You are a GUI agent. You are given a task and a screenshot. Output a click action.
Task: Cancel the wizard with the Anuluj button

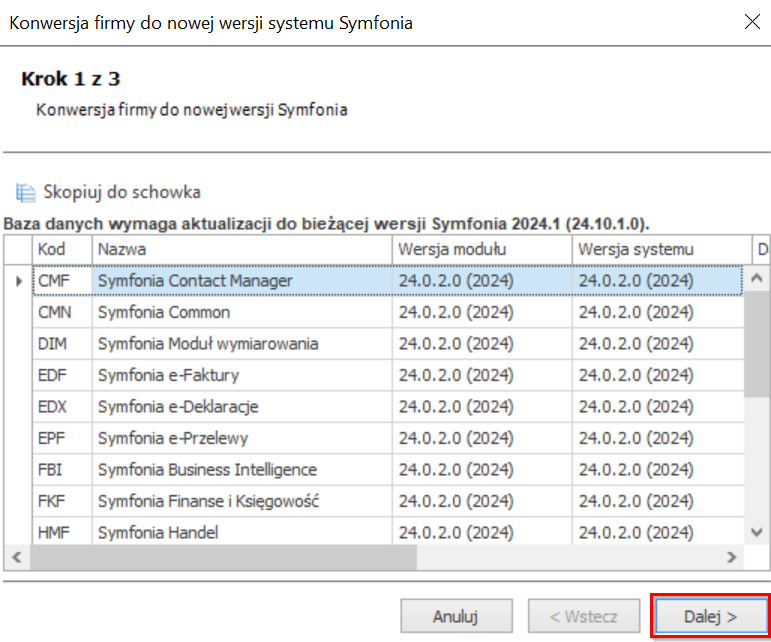coord(456,616)
